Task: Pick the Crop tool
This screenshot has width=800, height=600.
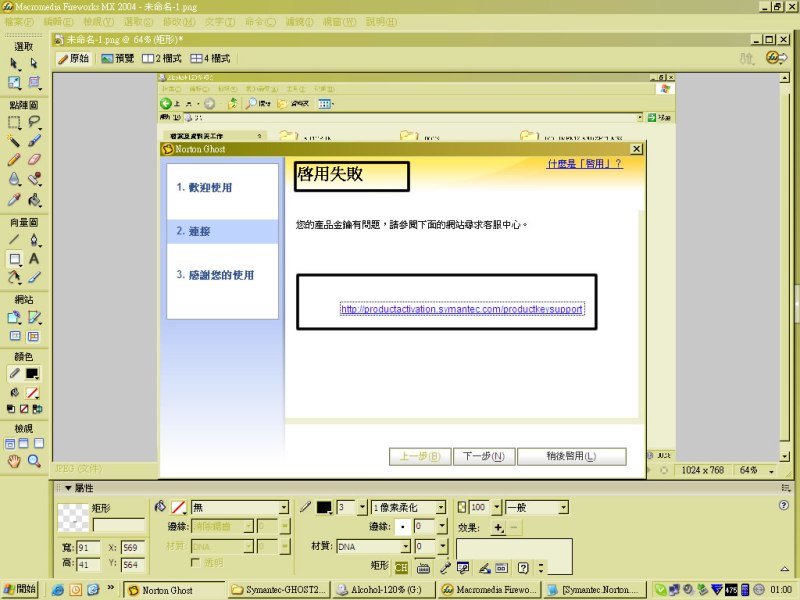Action: [x=34, y=82]
